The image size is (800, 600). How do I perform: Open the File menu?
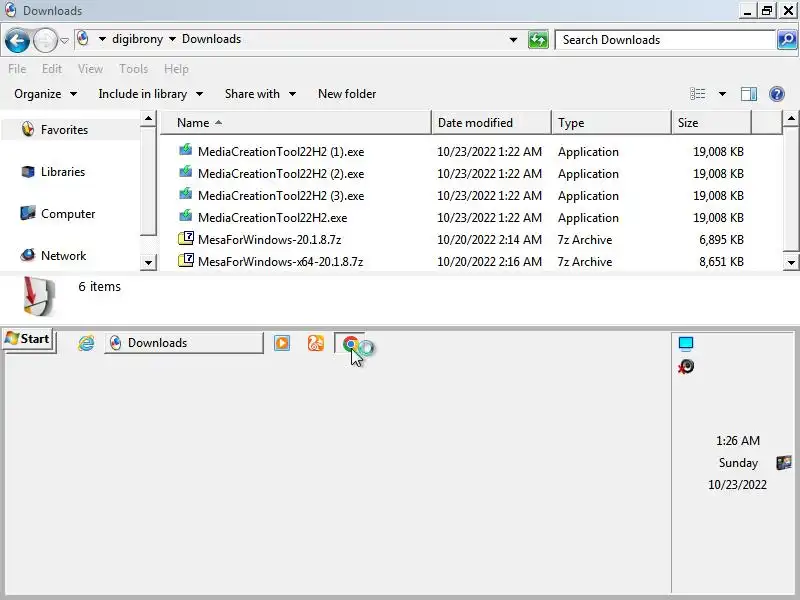pyautogui.click(x=17, y=69)
